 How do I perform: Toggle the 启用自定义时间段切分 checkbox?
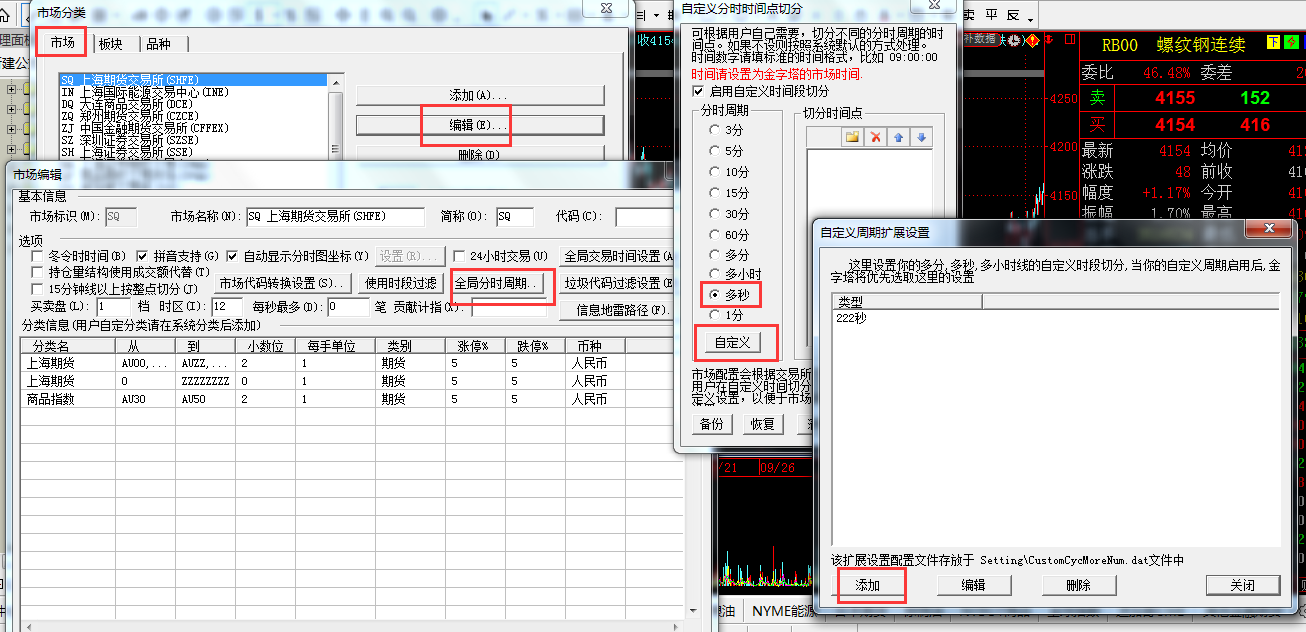pos(698,91)
